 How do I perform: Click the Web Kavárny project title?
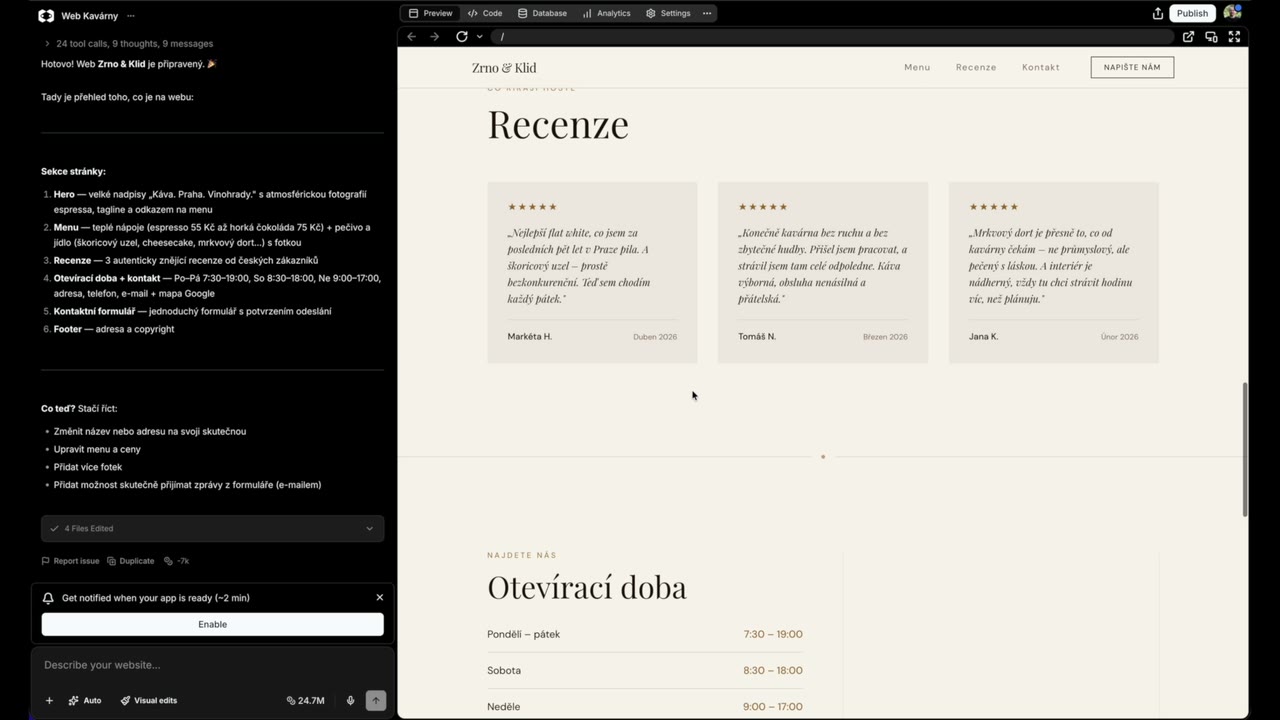(x=89, y=16)
